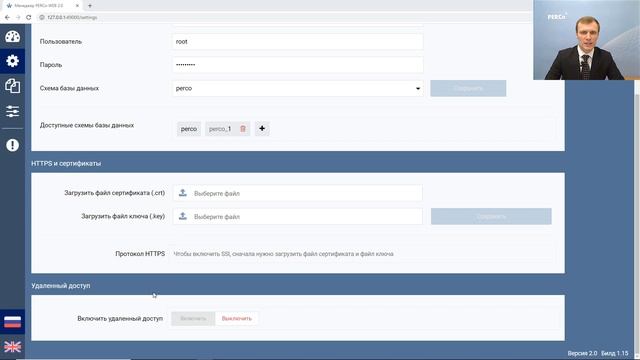This screenshot has width=640, height=360.
Task: Open the dashboard gauge icon in sidebar
Action: click(12, 37)
